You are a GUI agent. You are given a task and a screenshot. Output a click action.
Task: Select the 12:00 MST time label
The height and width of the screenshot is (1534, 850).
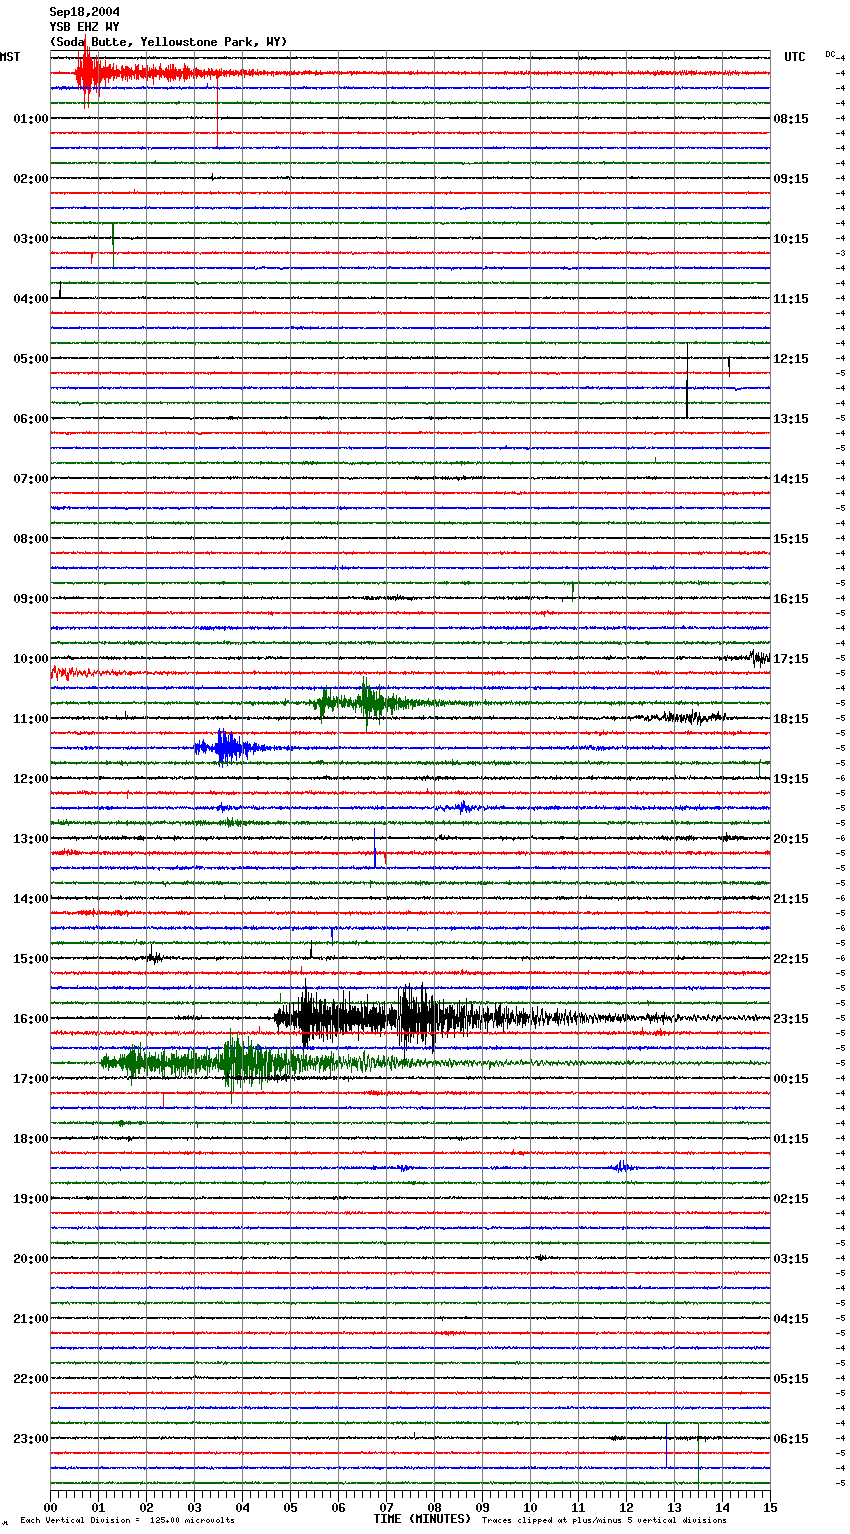(31, 779)
